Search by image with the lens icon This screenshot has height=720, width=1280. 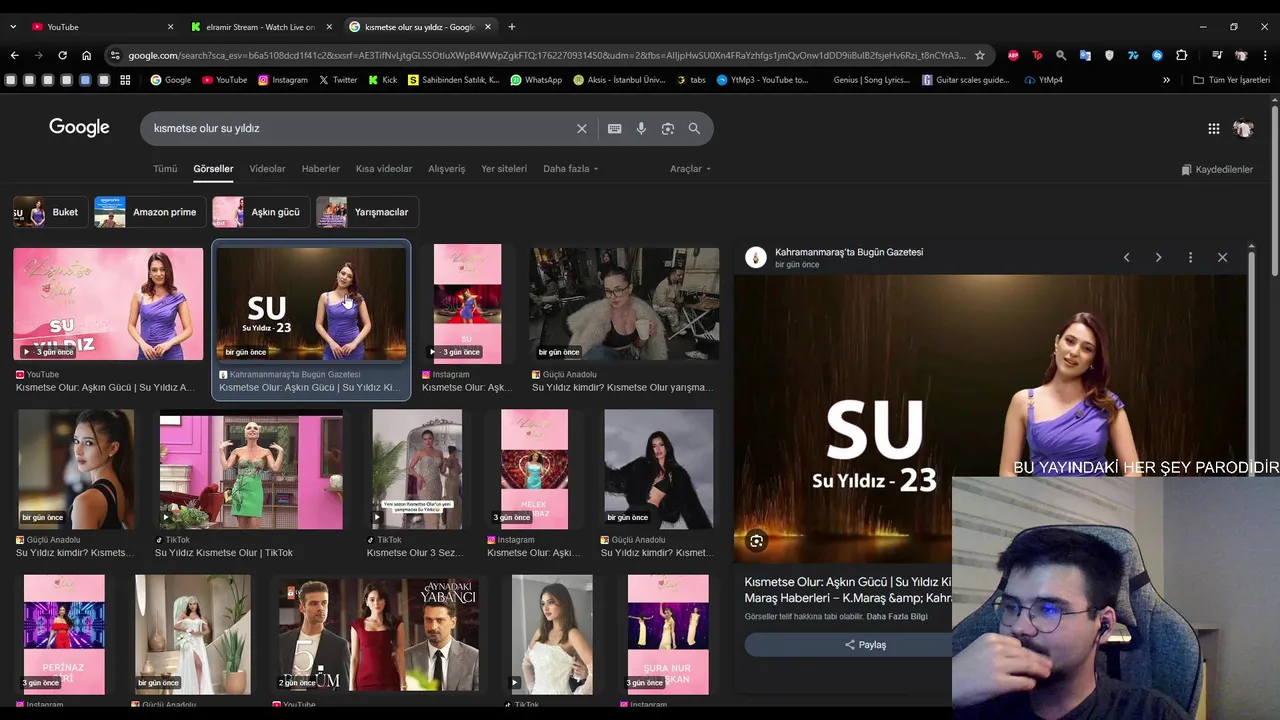668,128
